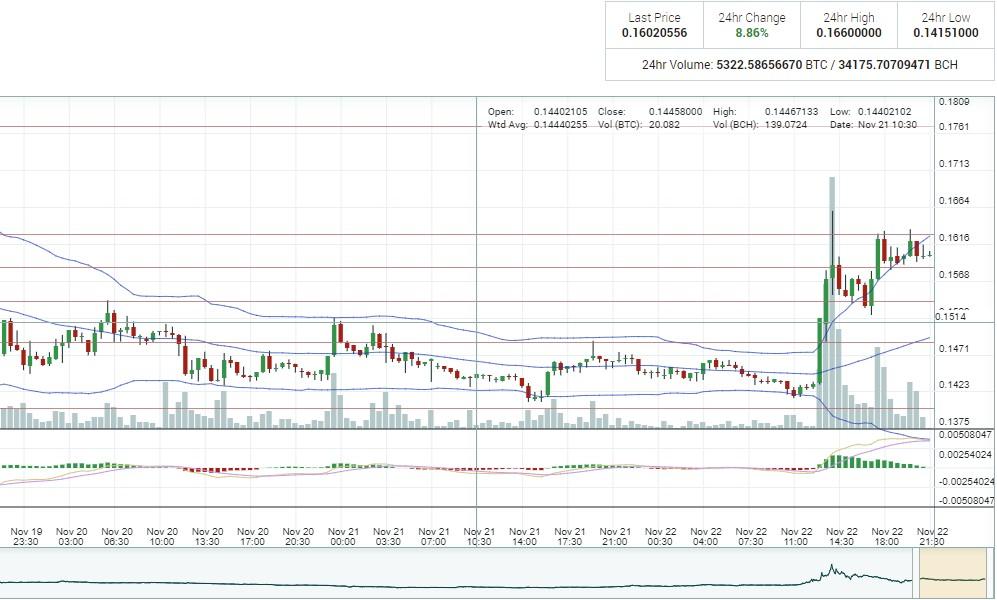Click the 24hr Volume BTC/BCH bar
Viewport: 997px width, 600px height.
coord(800,65)
